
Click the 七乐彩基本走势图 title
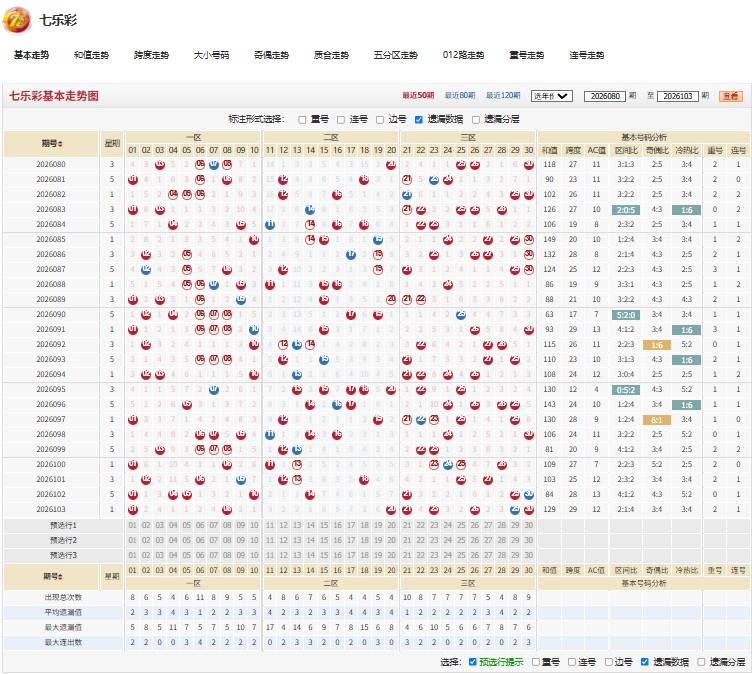(x=54, y=96)
